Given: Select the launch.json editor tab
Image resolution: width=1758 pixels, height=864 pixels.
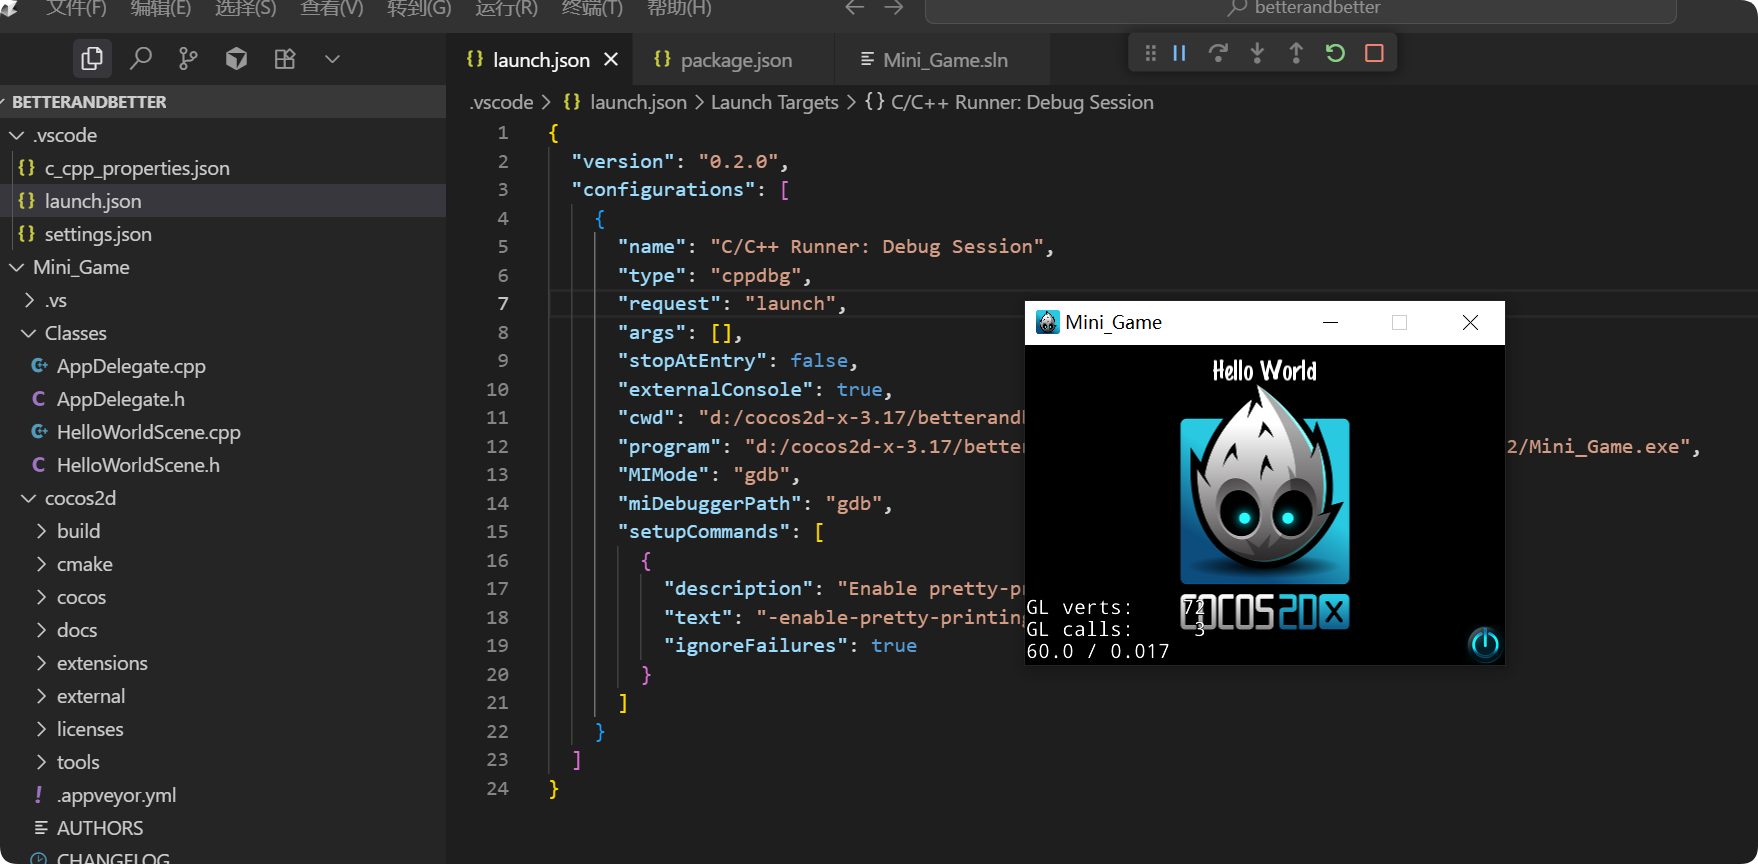Looking at the screenshot, I should (x=541, y=60).
